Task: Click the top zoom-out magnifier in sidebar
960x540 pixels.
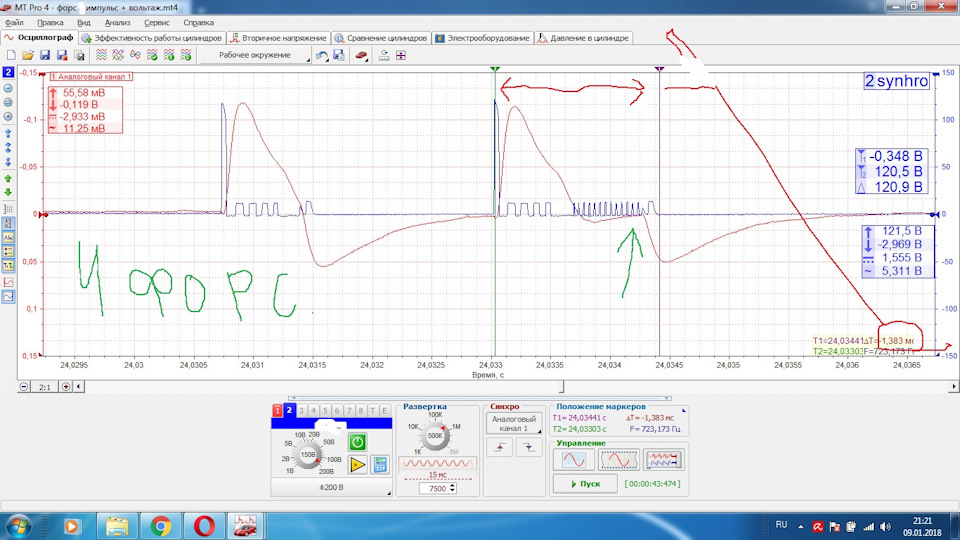Action: [x=8, y=88]
